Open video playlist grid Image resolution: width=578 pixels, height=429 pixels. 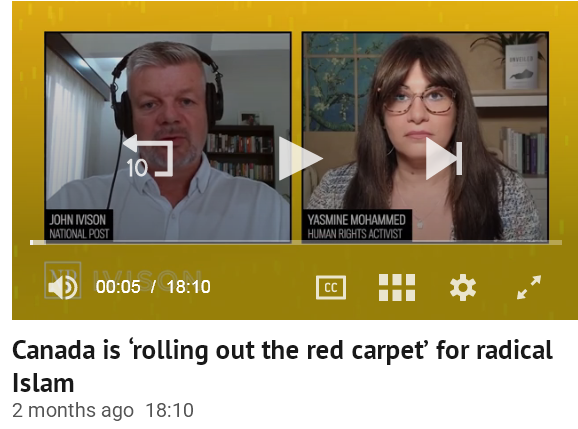(397, 287)
